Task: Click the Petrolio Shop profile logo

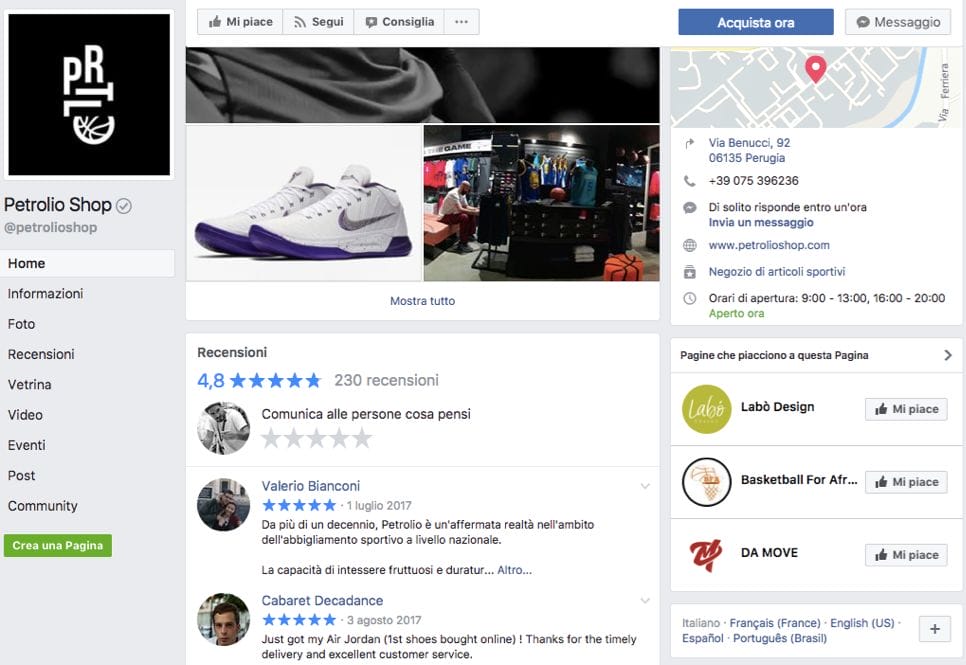Action: pyautogui.click(x=89, y=95)
